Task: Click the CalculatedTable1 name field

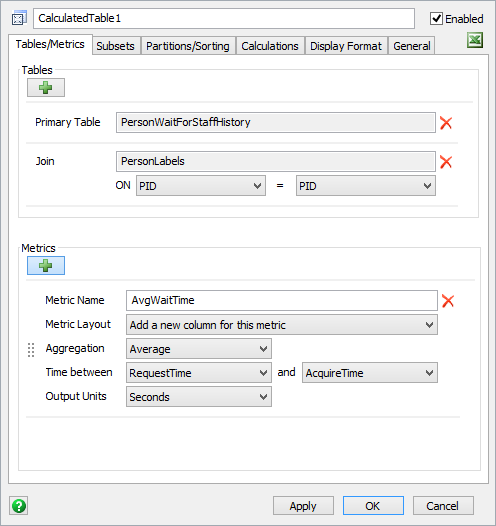Action: [x=224, y=18]
